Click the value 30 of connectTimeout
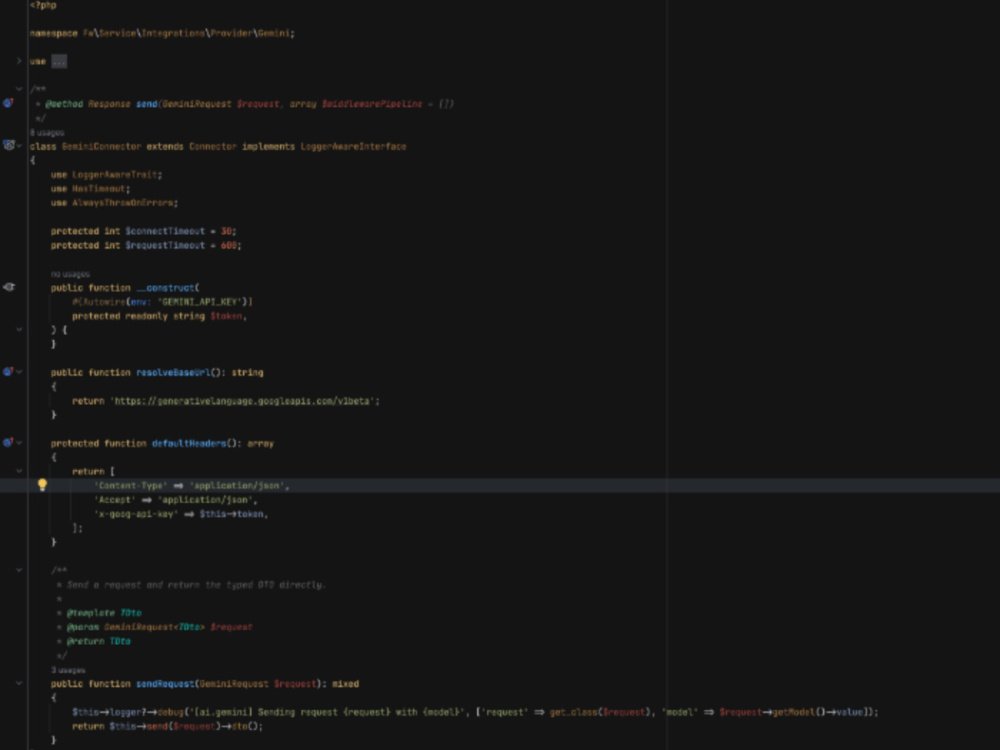 tap(226, 231)
